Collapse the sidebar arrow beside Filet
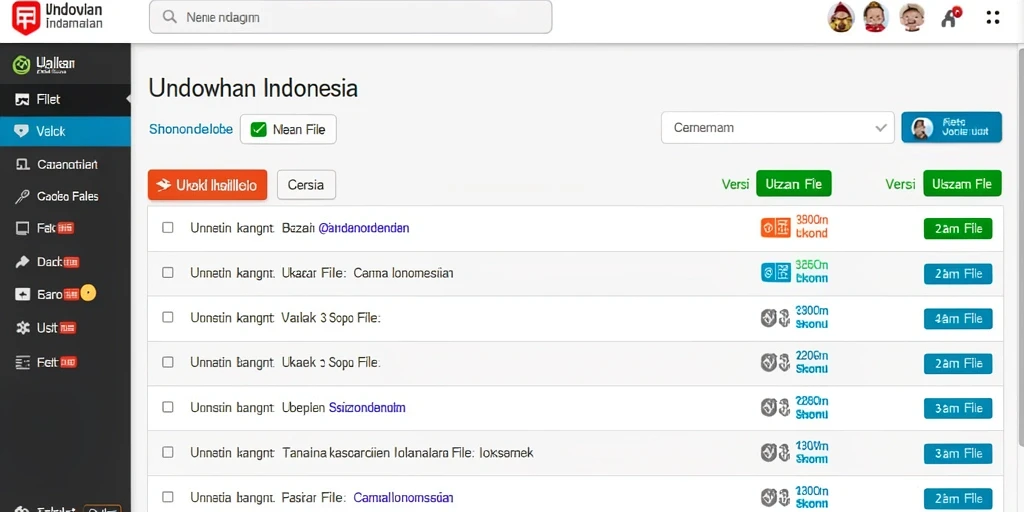The image size is (1024, 512). [x=128, y=99]
